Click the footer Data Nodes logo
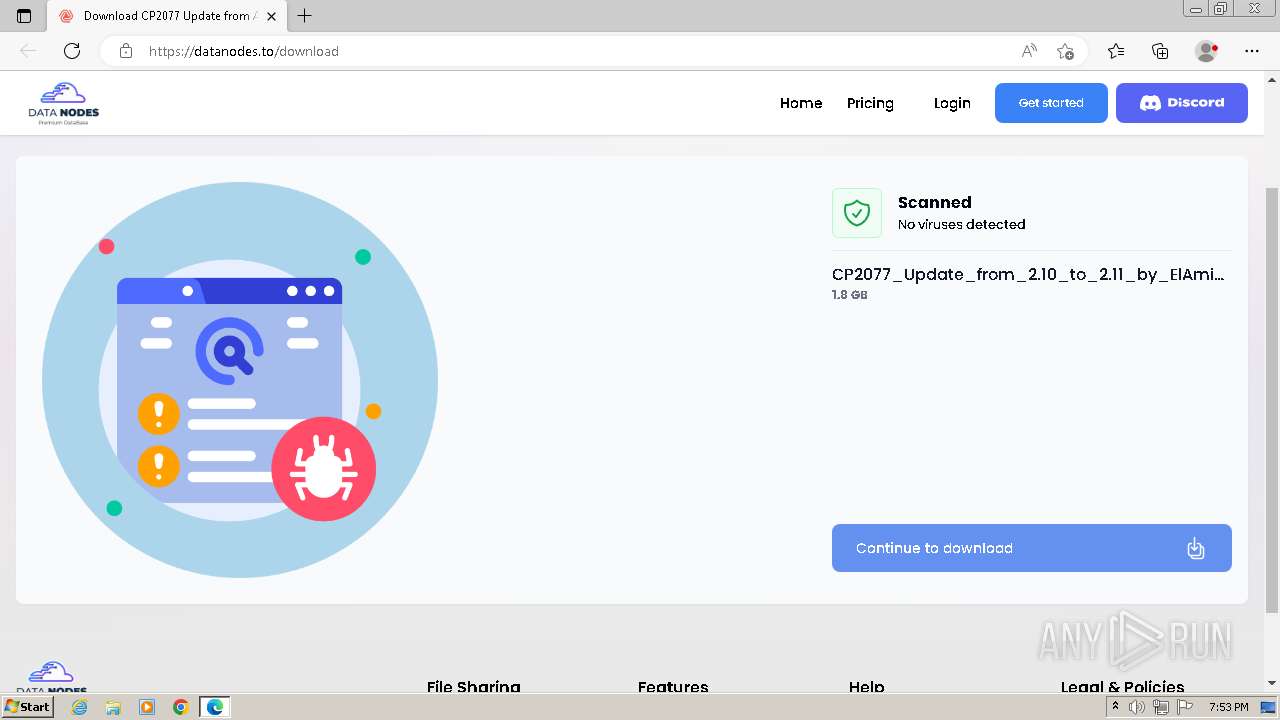This screenshot has width=1280, height=720. click(51, 677)
